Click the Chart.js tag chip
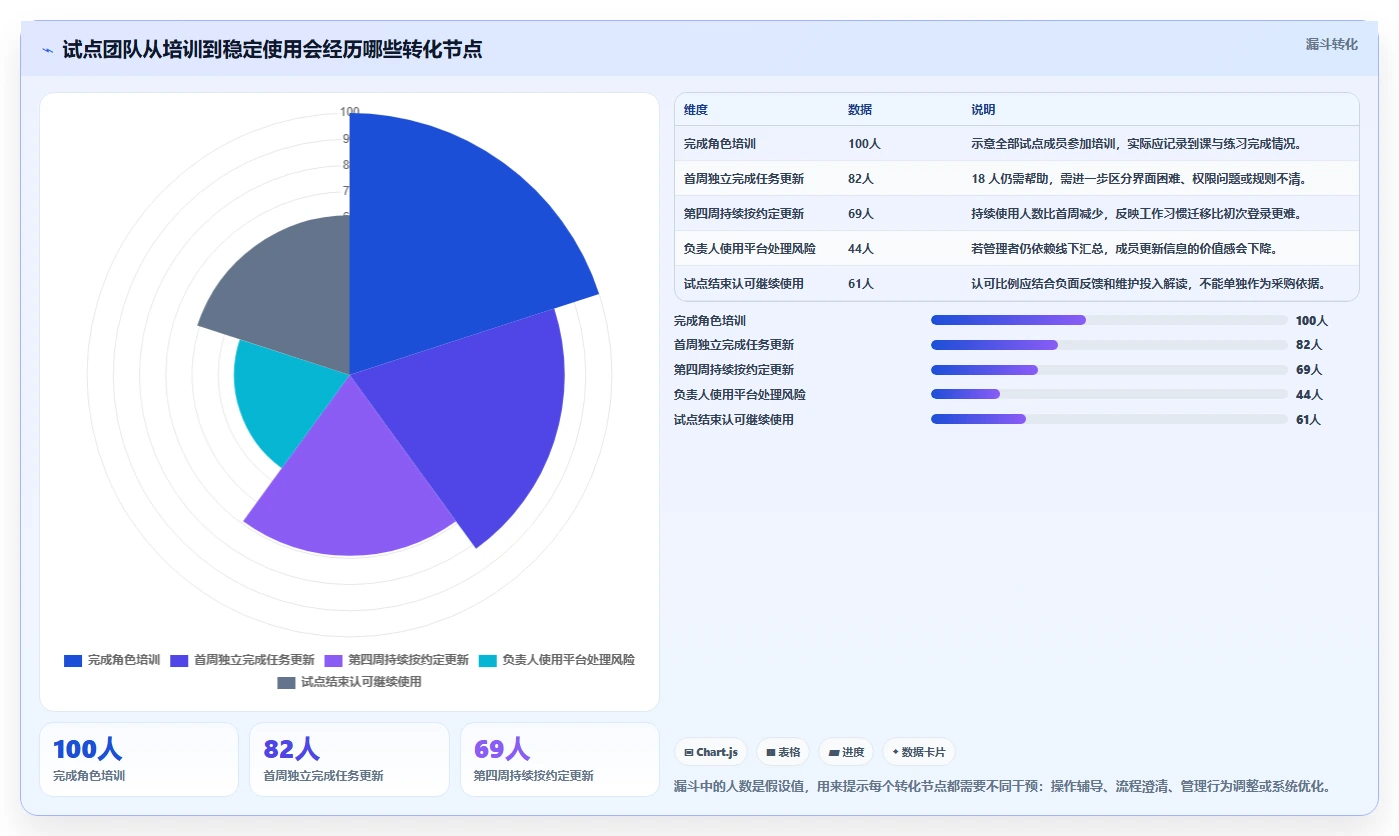 tap(711, 752)
